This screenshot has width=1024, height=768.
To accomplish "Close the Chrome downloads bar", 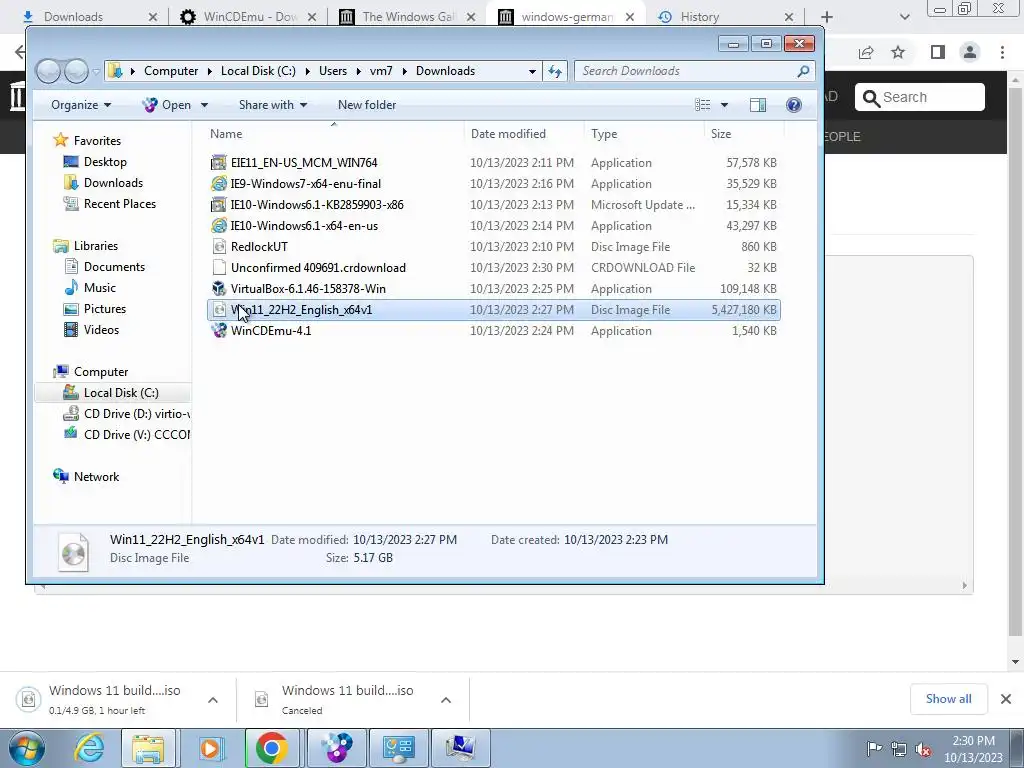I will coord(1006,699).
